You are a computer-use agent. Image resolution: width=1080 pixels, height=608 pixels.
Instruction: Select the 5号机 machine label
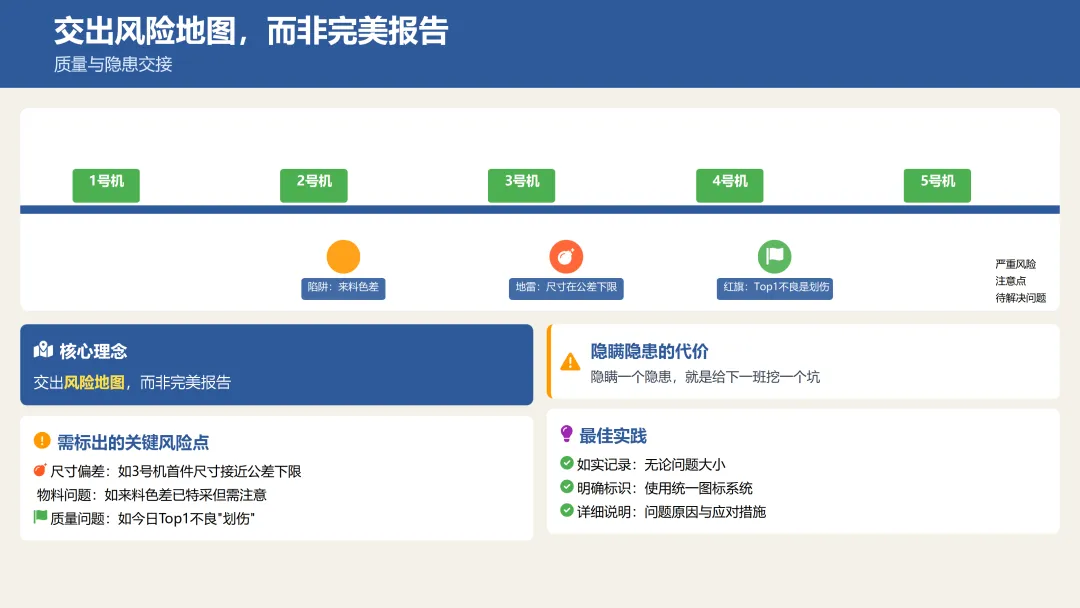[x=937, y=185]
